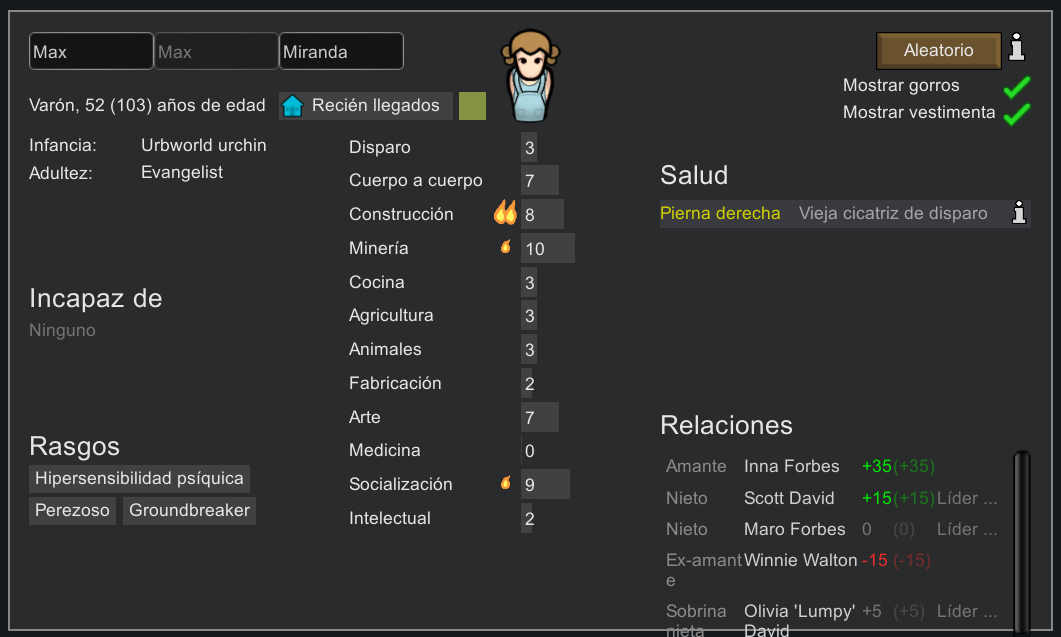Click the info icon beside Aleatorio
The height and width of the screenshot is (637, 1061).
(1017, 47)
